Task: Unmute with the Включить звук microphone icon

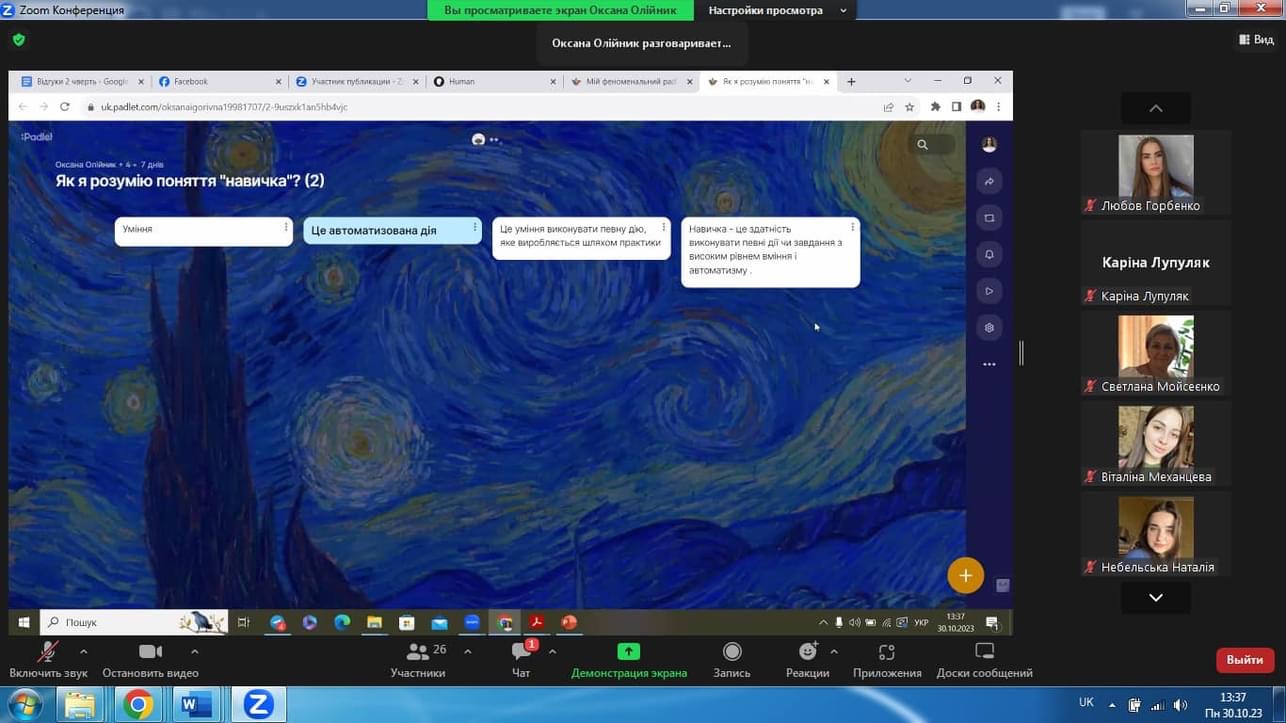Action: pyautogui.click(x=47, y=652)
